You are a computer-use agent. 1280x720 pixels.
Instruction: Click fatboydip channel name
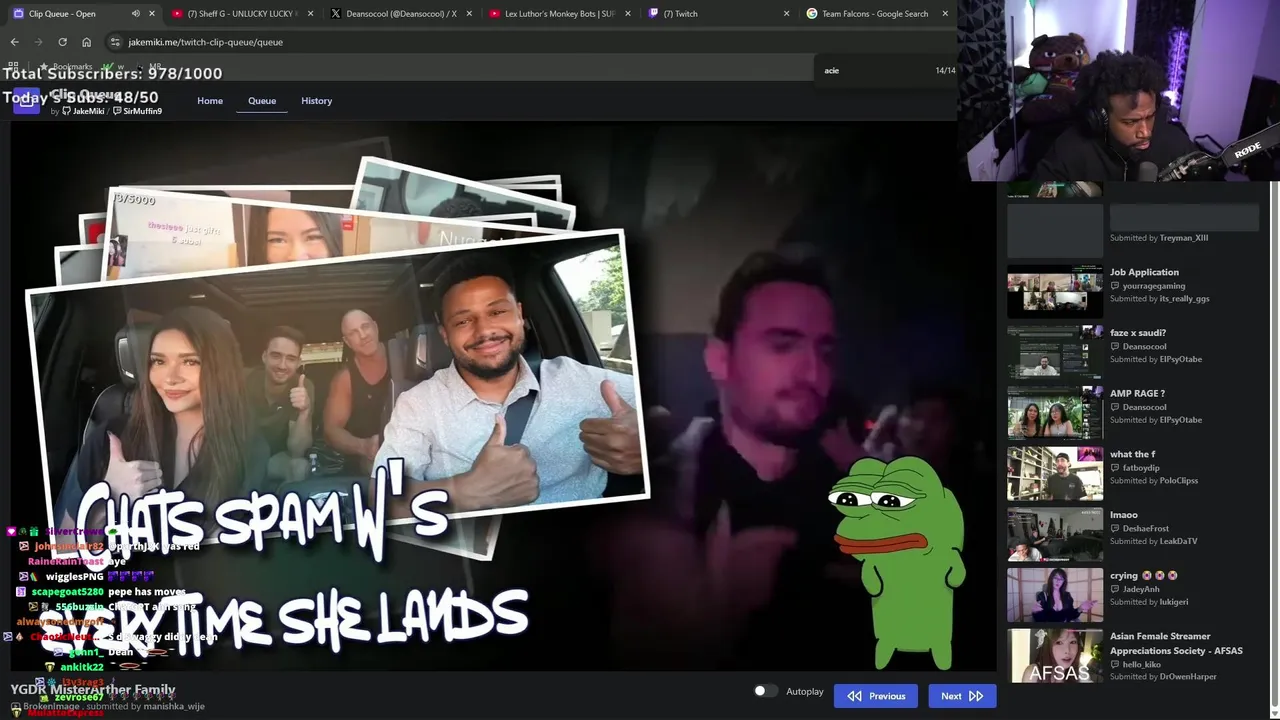click(1141, 468)
